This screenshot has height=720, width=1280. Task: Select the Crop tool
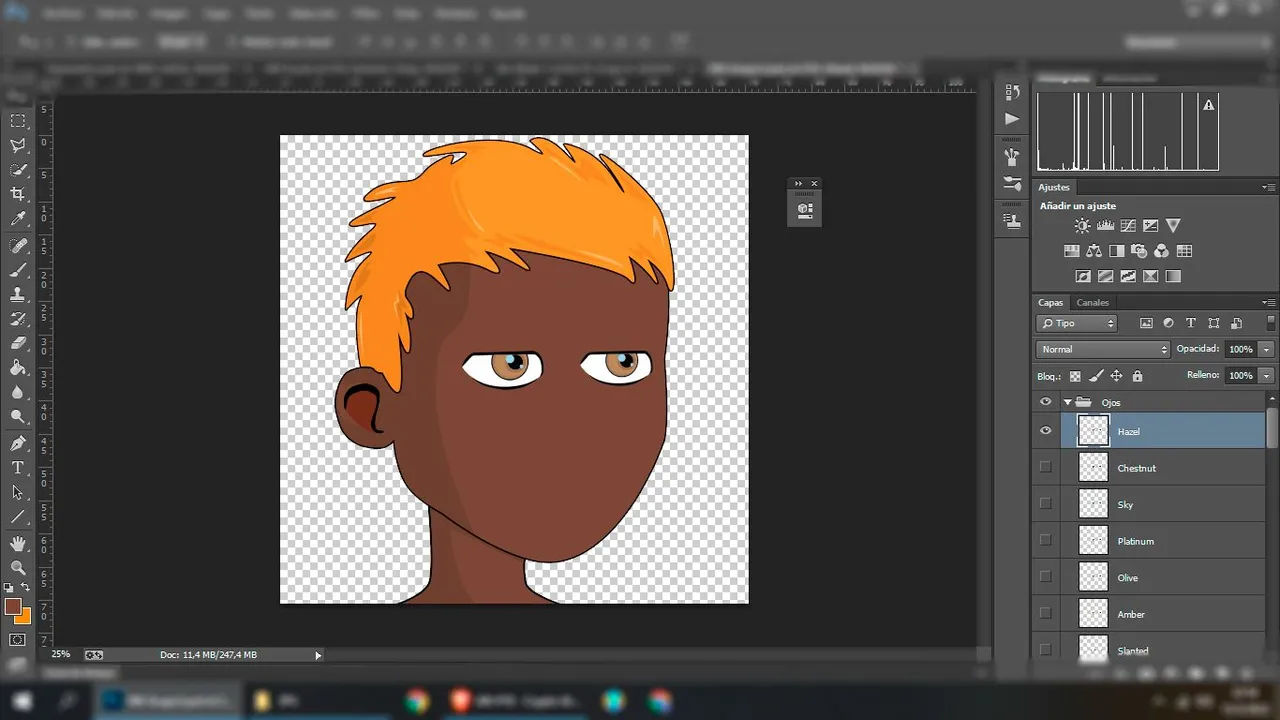point(18,194)
